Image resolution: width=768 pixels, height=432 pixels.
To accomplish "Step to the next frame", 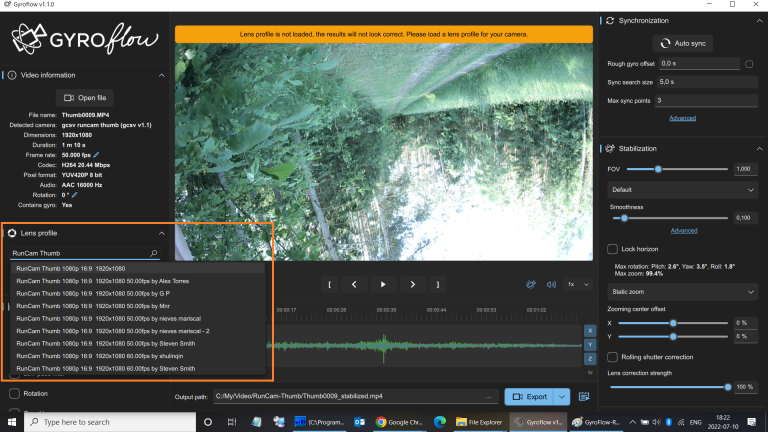I will pyautogui.click(x=412, y=285).
